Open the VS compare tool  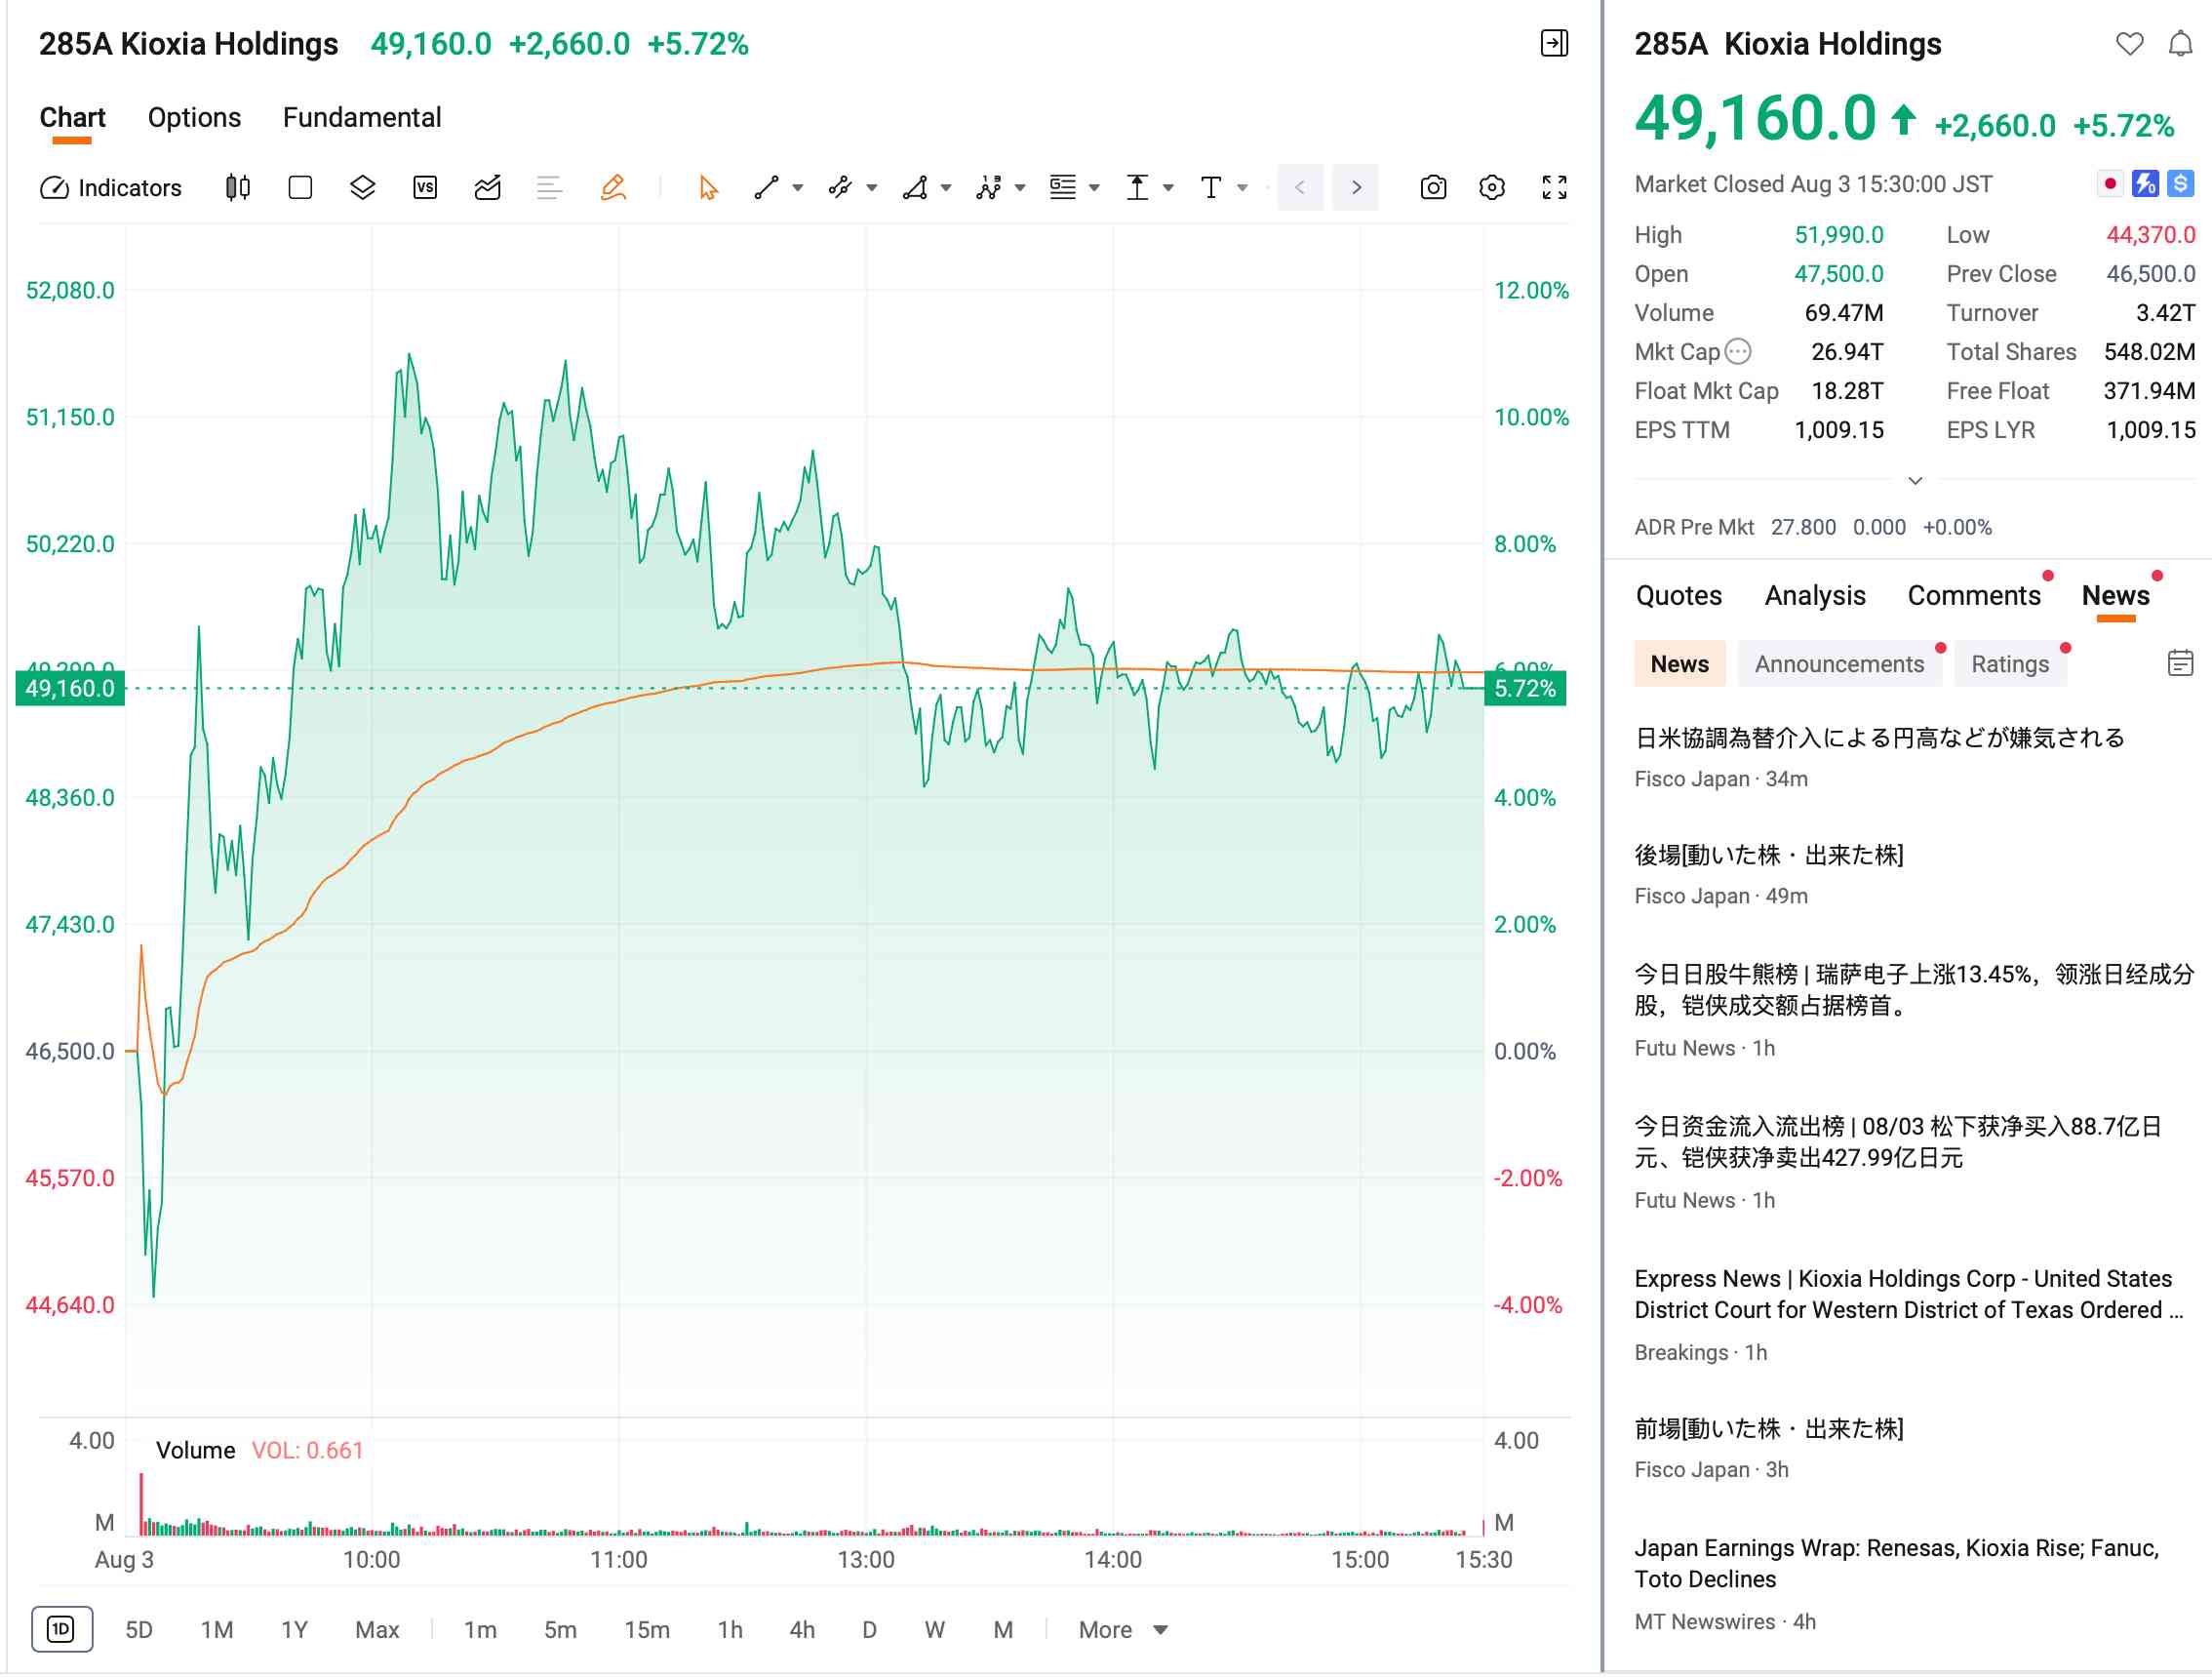pyautogui.click(x=425, y=188)
